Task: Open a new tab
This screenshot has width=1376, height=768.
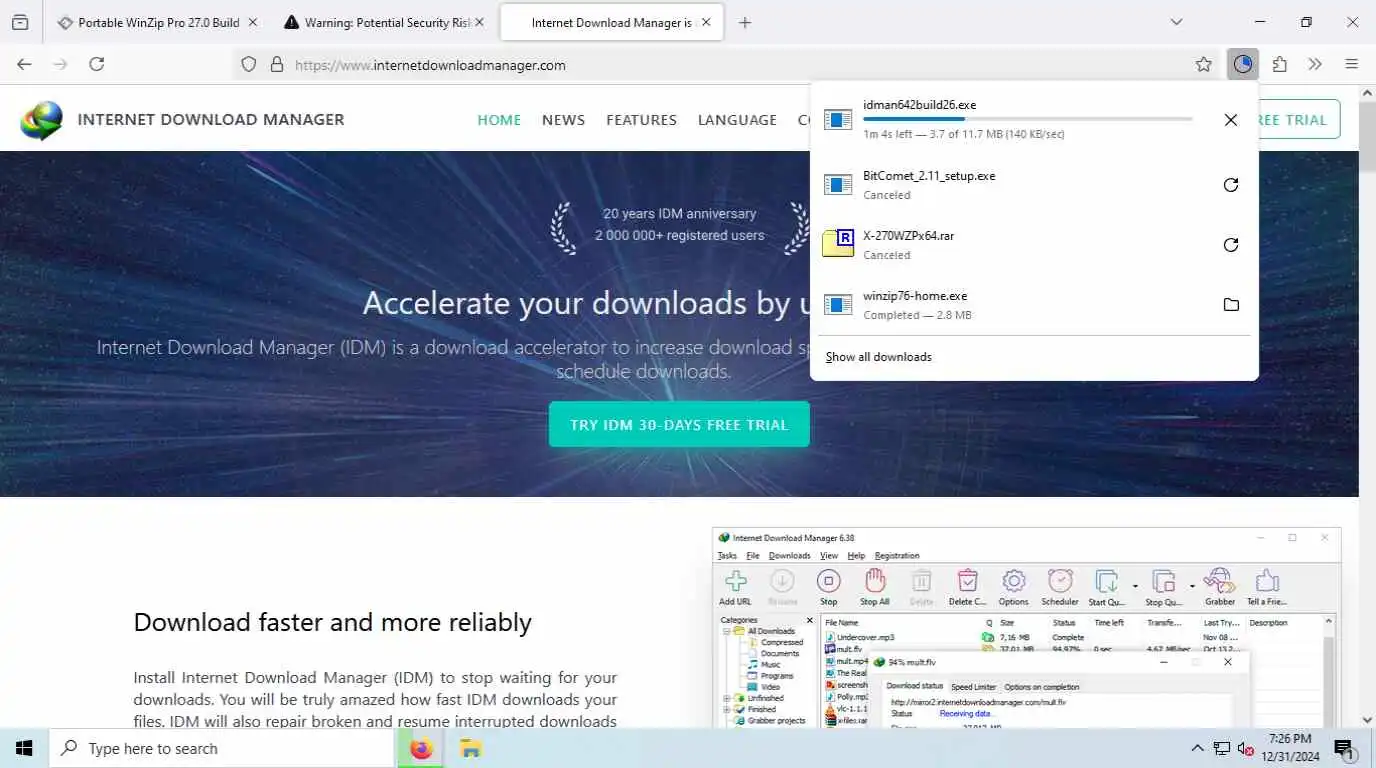Action: pos(745,22)
